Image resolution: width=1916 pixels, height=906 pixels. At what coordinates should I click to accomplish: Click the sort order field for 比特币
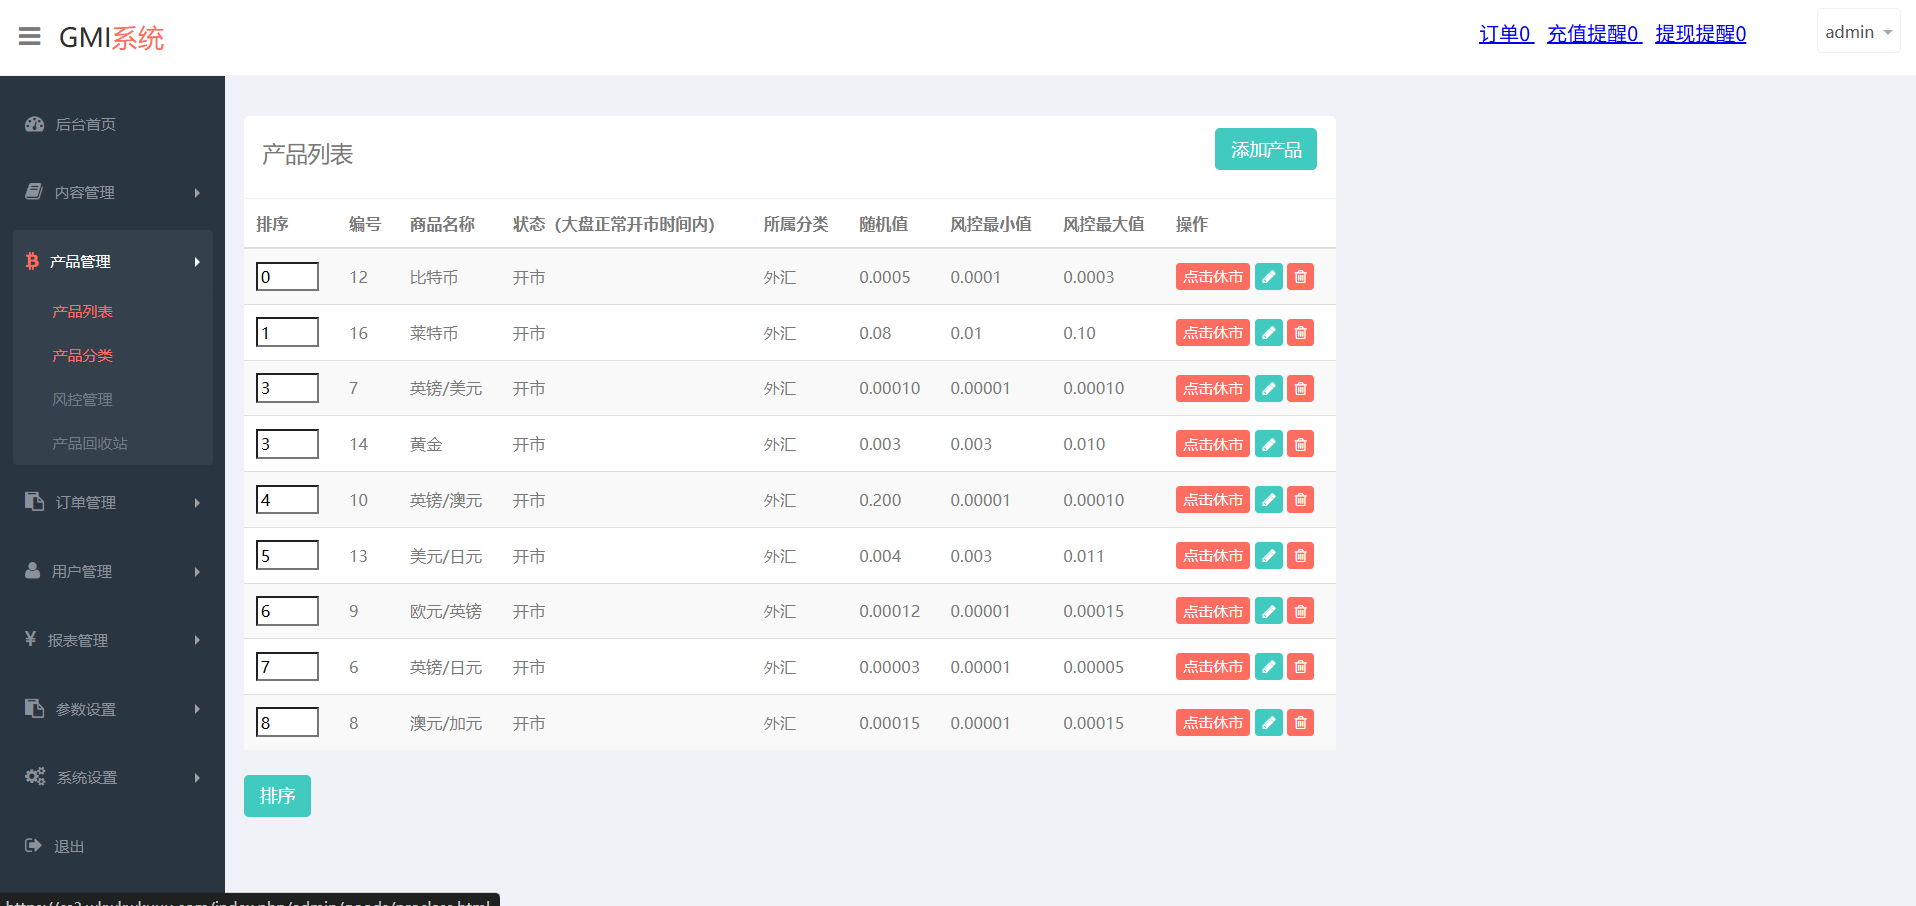coord(287,277)
